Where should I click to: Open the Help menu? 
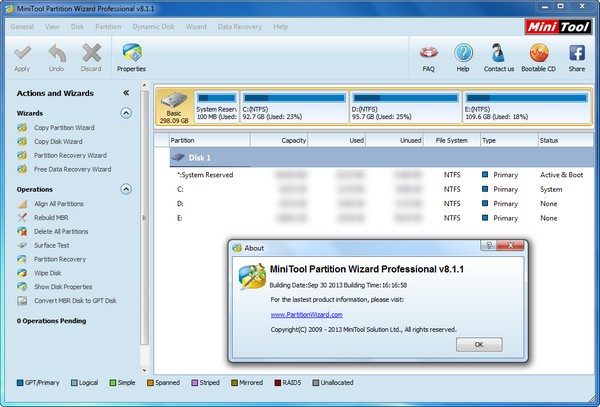coord(280,27)
